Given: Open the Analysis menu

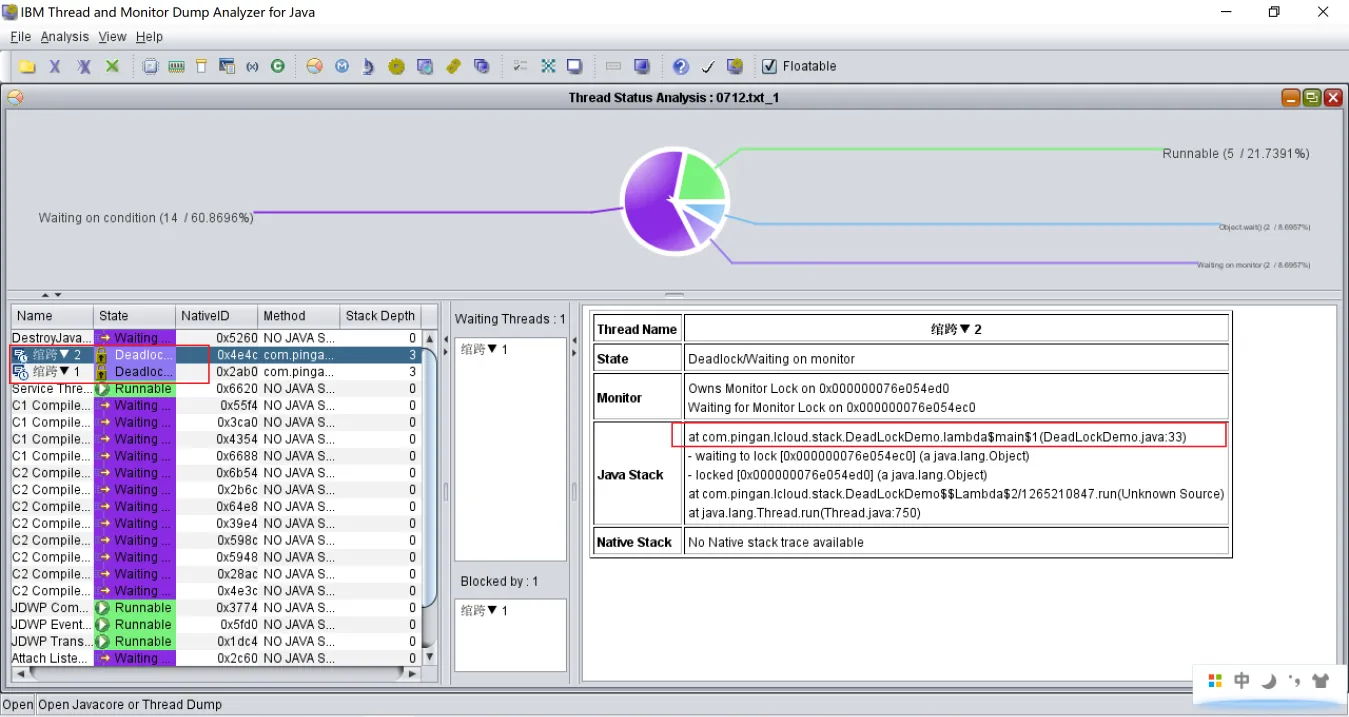Looking at the screenshot, I should 65,37.
